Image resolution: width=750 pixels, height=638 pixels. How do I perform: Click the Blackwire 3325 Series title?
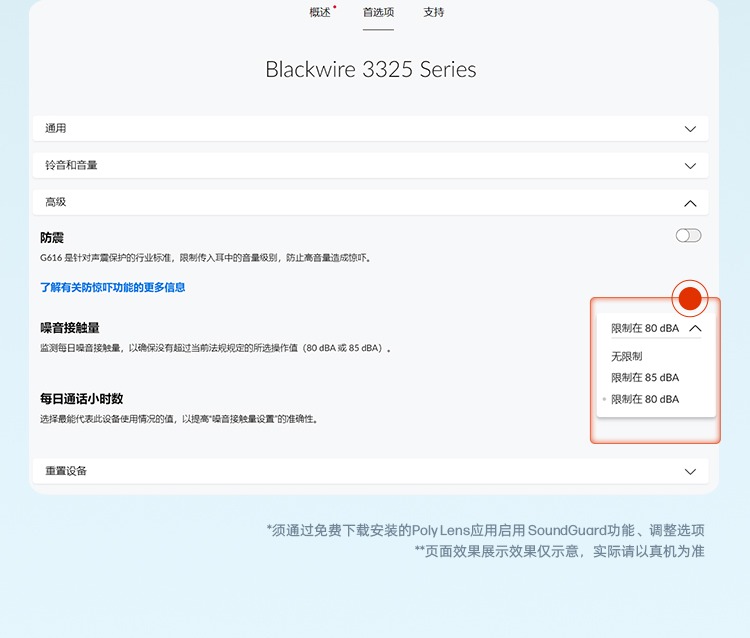[x=371, y=70]
